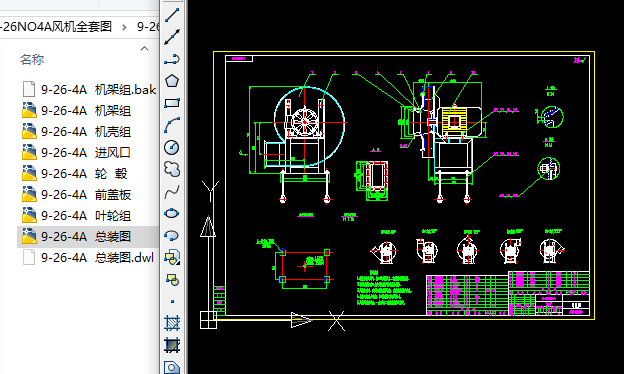Click the 名称 column header
The height and width of the screenshot is (374, 624).
(32, 60)
